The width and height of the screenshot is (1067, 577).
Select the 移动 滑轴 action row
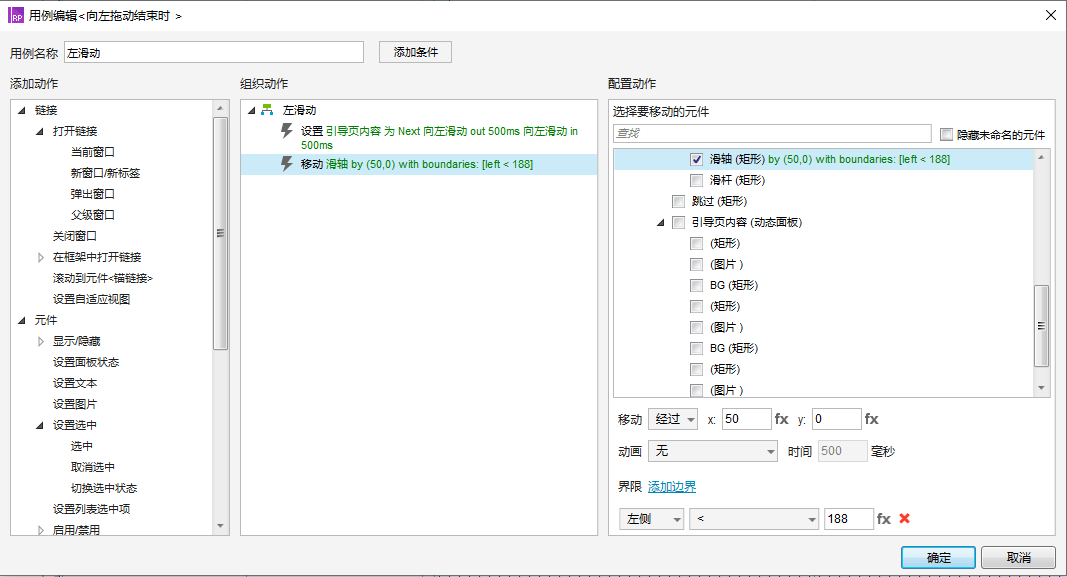(x=418, y=164)
